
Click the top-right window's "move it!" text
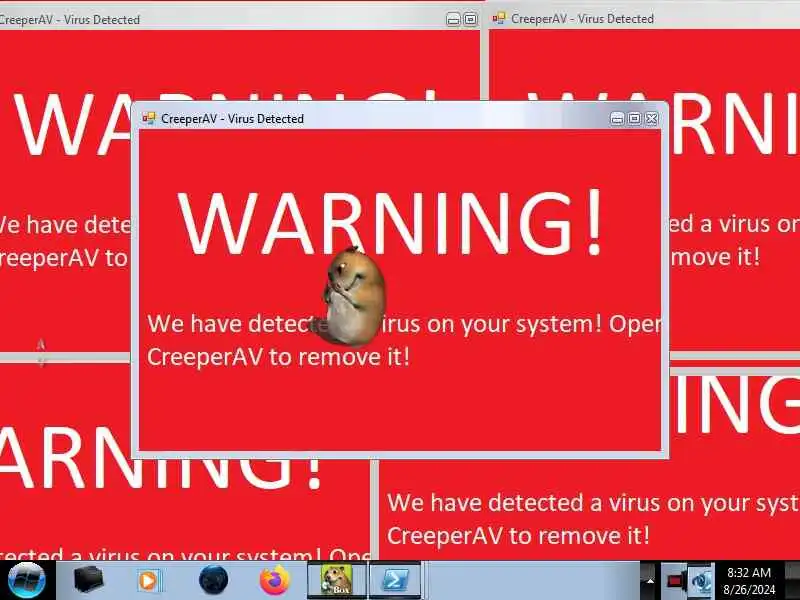pyautogui.click(x=715, y=256)
